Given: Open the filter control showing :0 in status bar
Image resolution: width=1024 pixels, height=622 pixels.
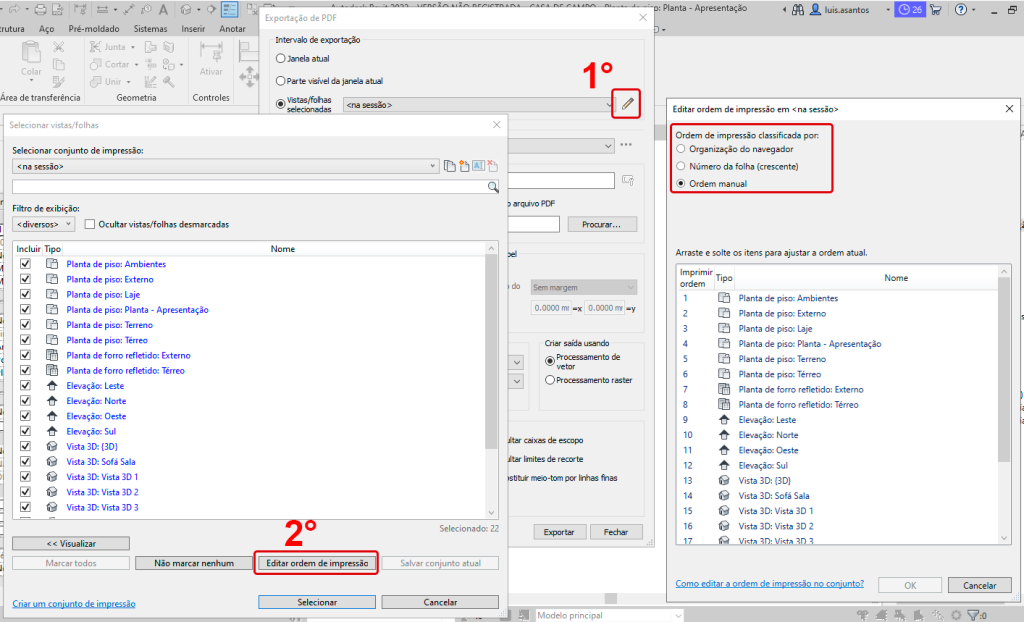Looking at the screenshot, I should [973, 615].
